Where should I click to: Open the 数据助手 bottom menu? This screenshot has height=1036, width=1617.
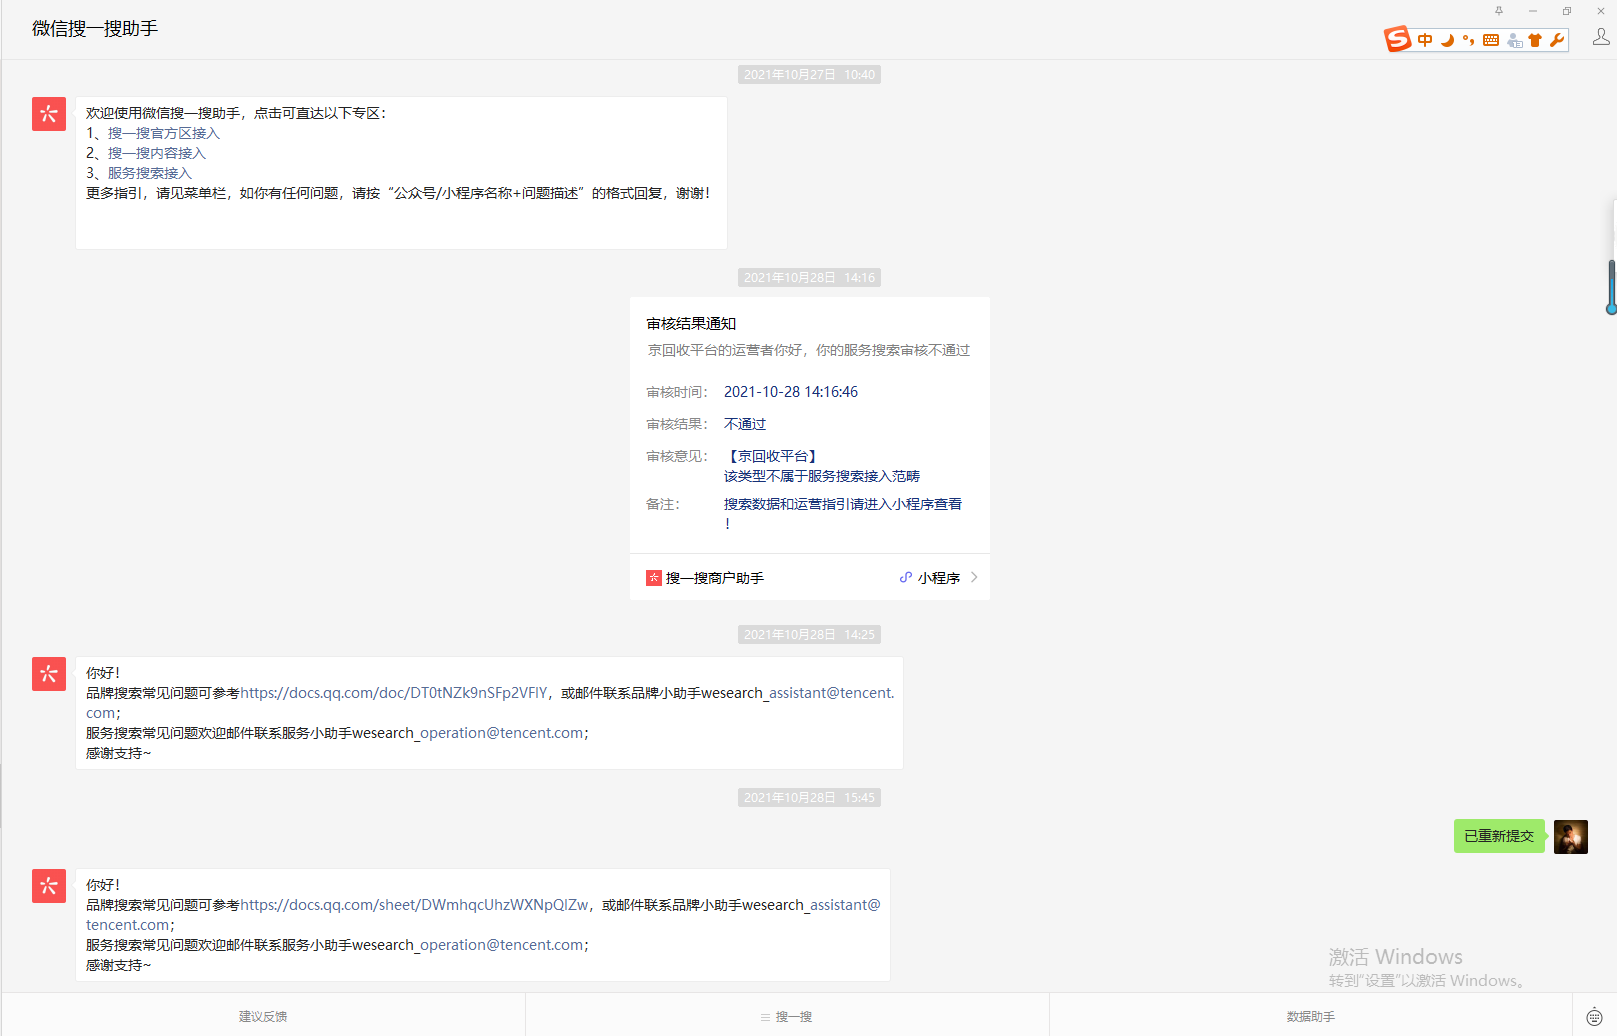coord(1311,1016)
